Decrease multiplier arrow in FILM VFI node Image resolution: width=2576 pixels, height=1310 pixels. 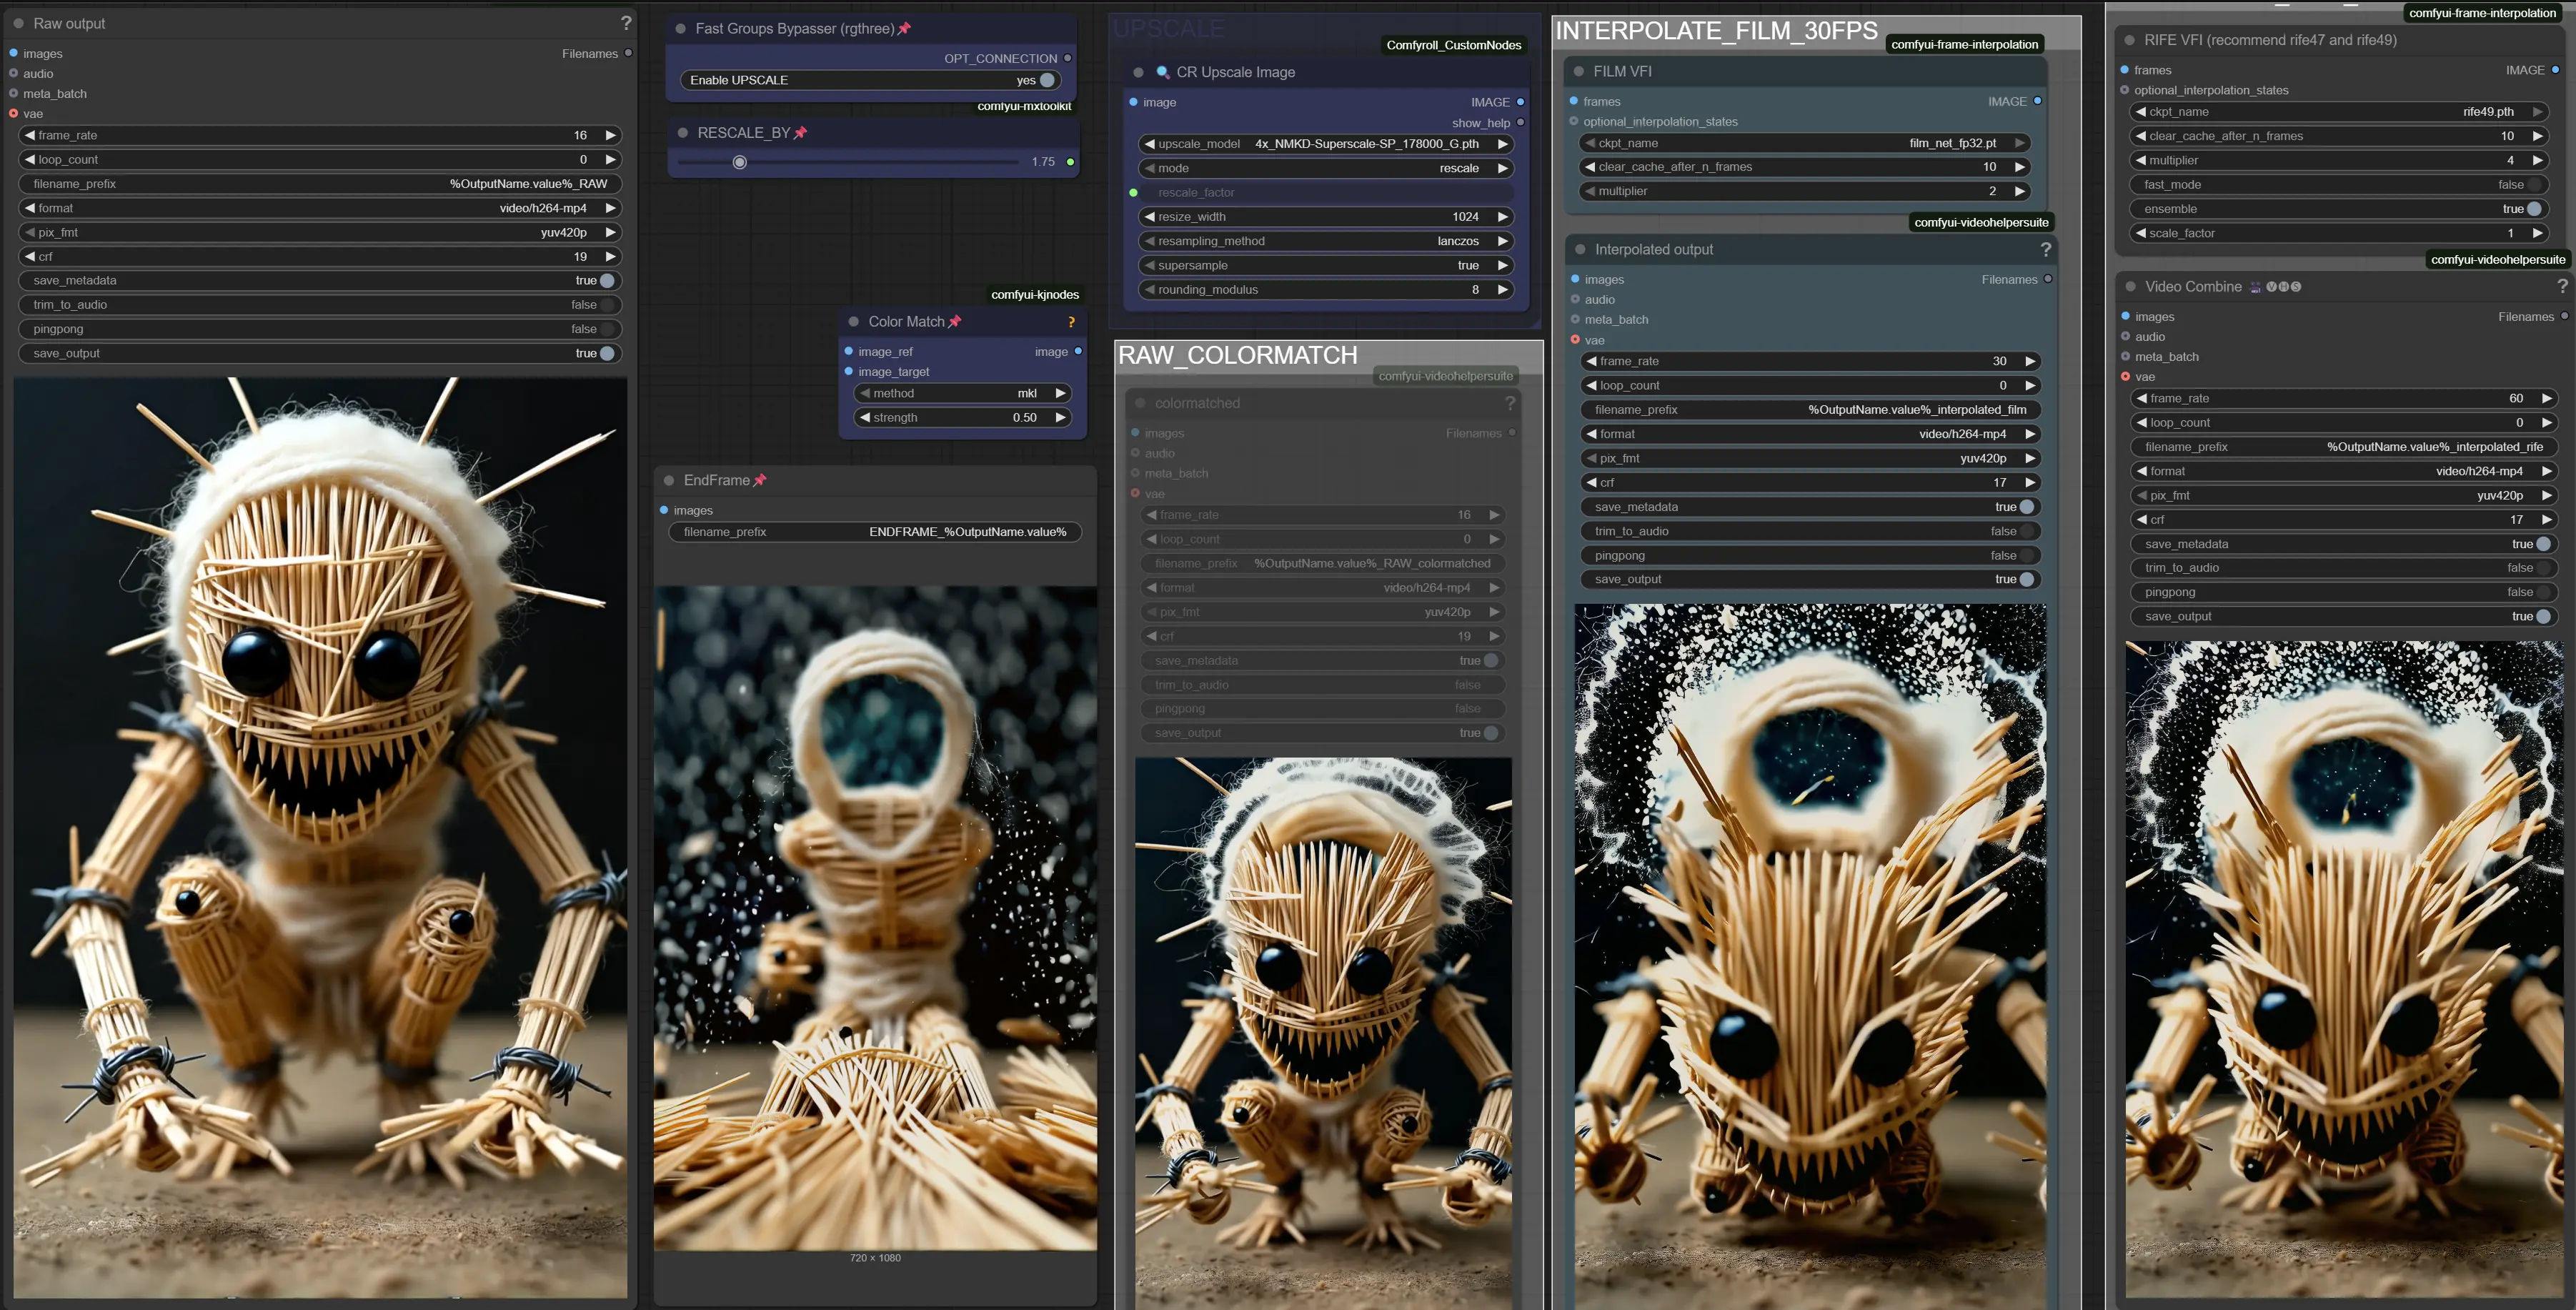tap(1590, 191)
